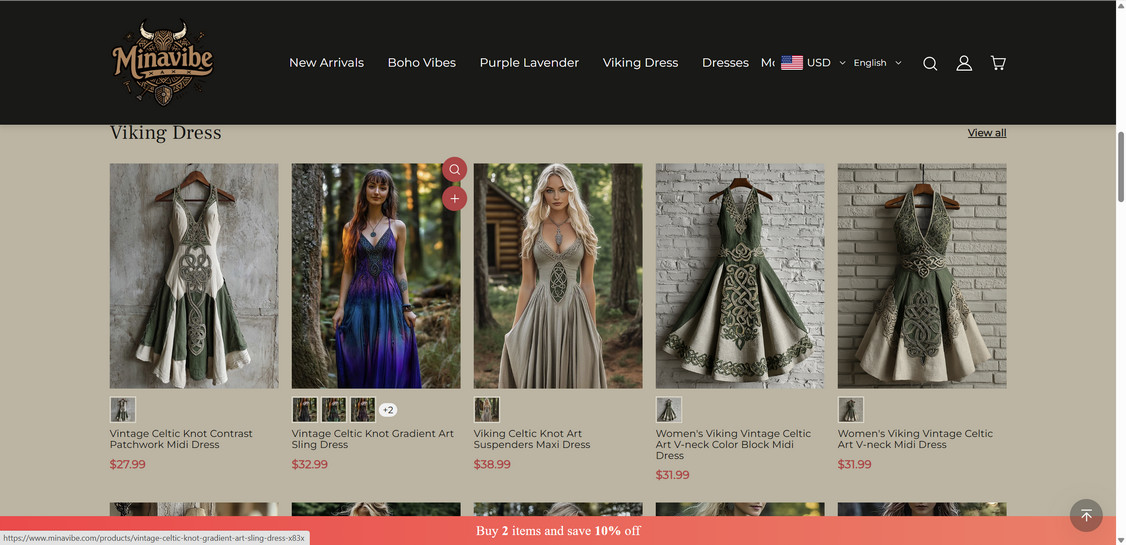The width and height of the screenshot is (1126, 545).
Task: Click the Viking Dress section heading
Action: [x=165, y=133]
